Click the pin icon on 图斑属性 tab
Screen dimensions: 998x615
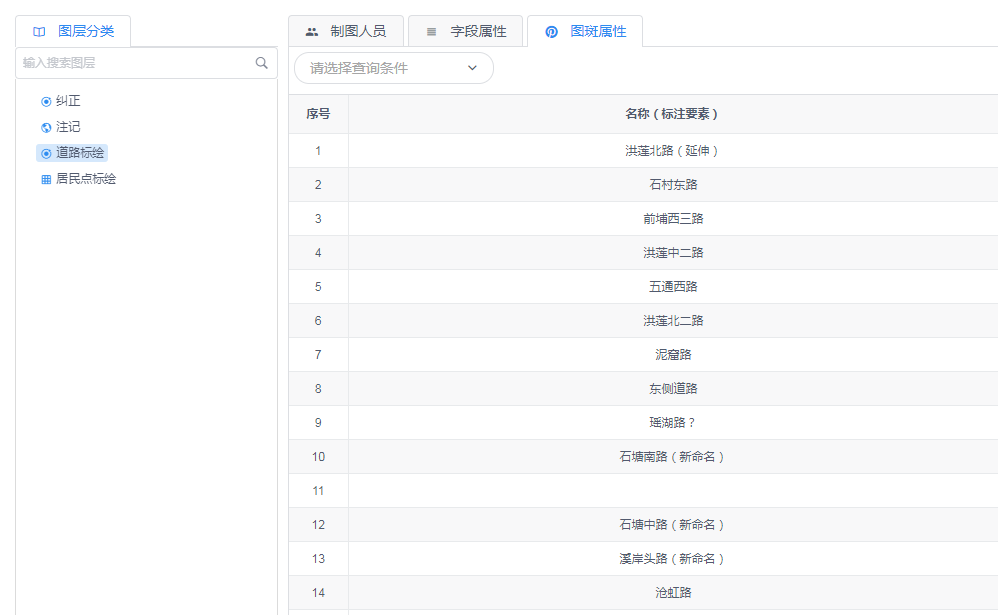coord(552,31)
